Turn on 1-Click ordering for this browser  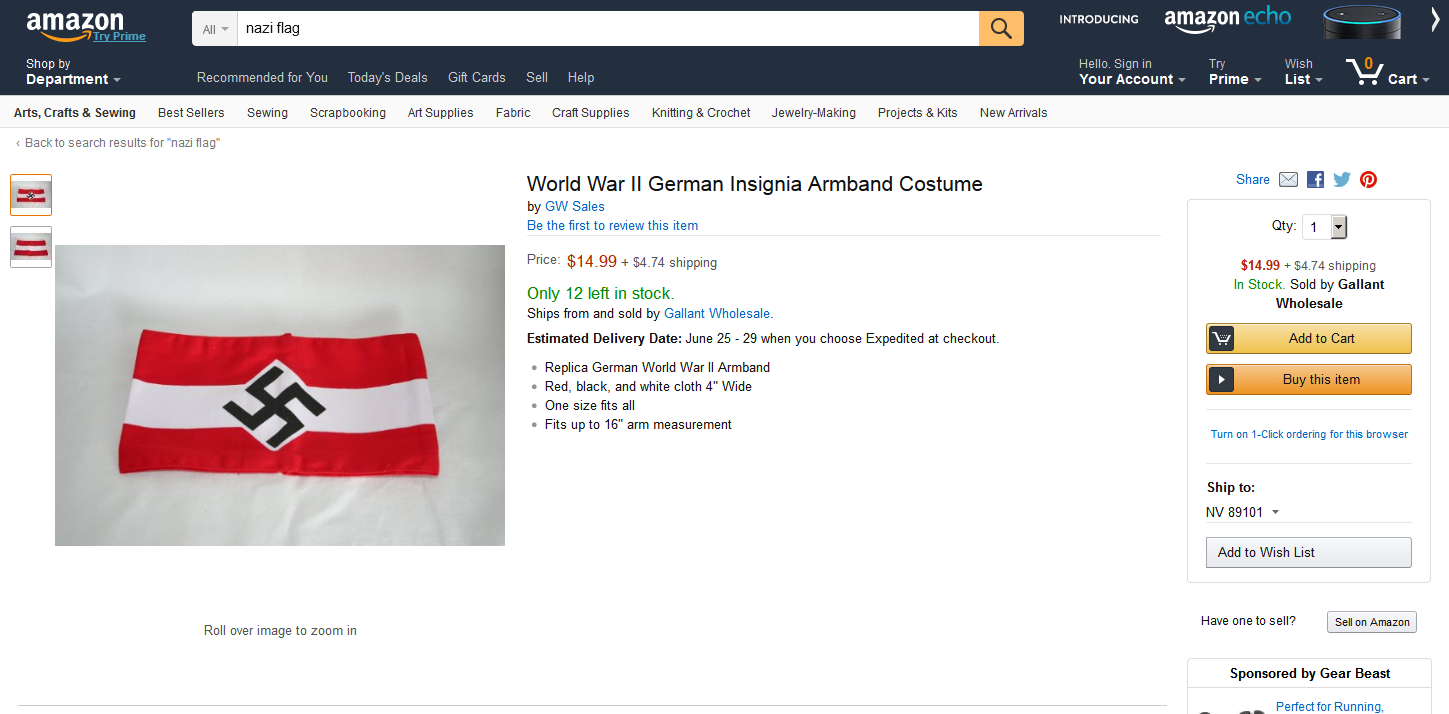tap(1308, 434)
